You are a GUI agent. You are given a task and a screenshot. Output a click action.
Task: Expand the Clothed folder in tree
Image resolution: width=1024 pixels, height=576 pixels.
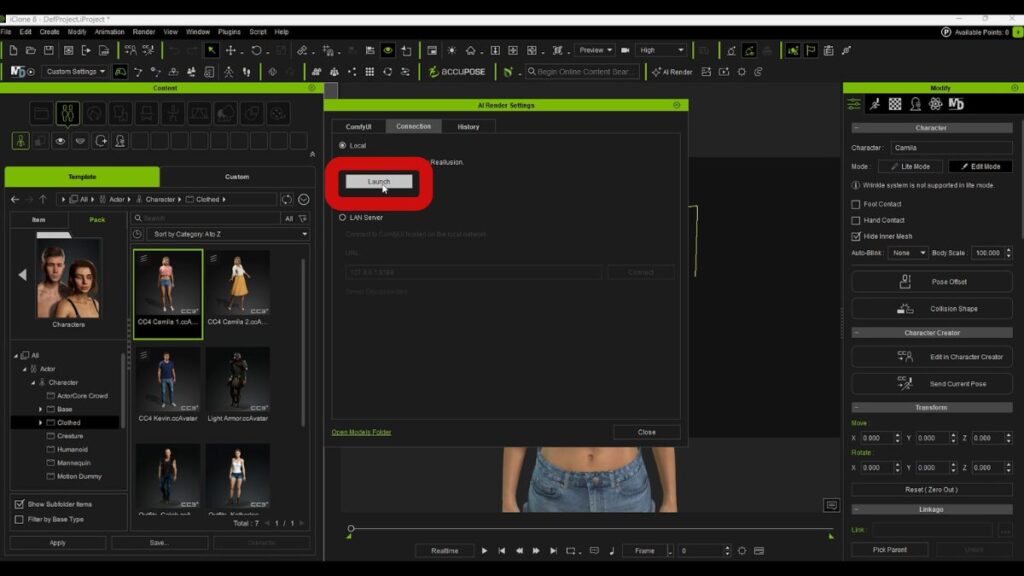pos(40,423)
